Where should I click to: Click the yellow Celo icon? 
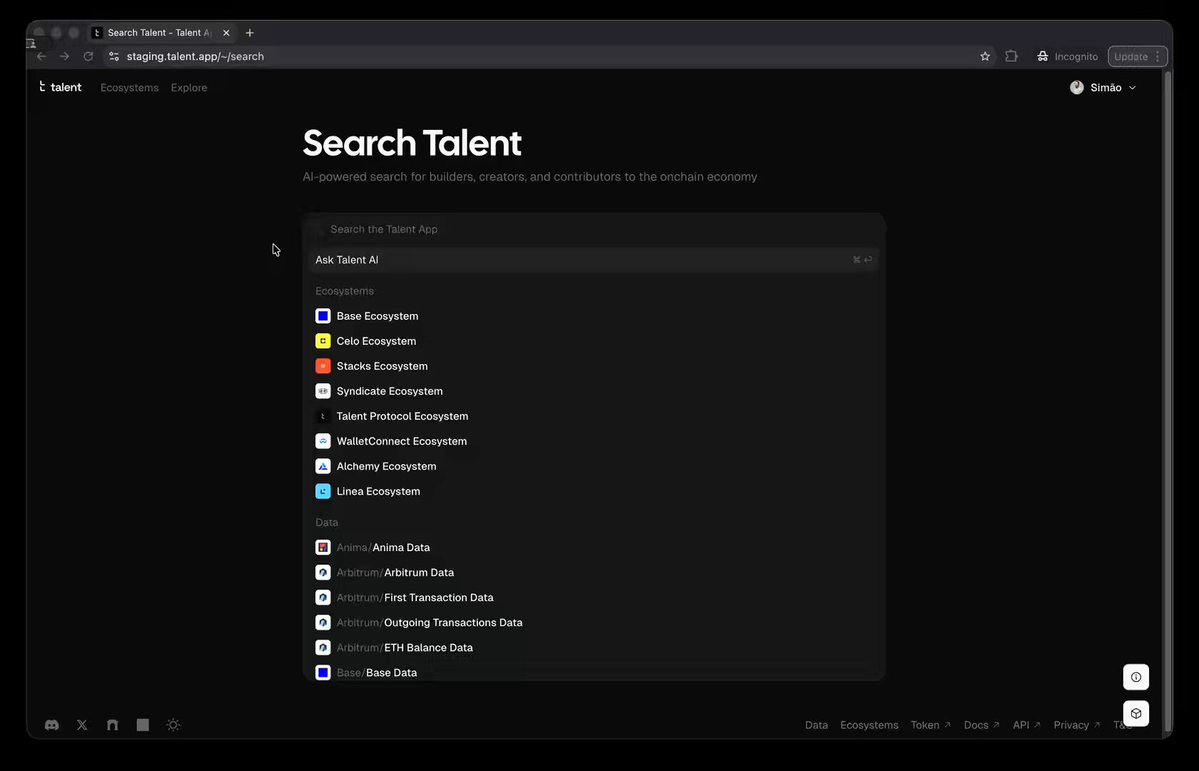[x=323, y=341]
